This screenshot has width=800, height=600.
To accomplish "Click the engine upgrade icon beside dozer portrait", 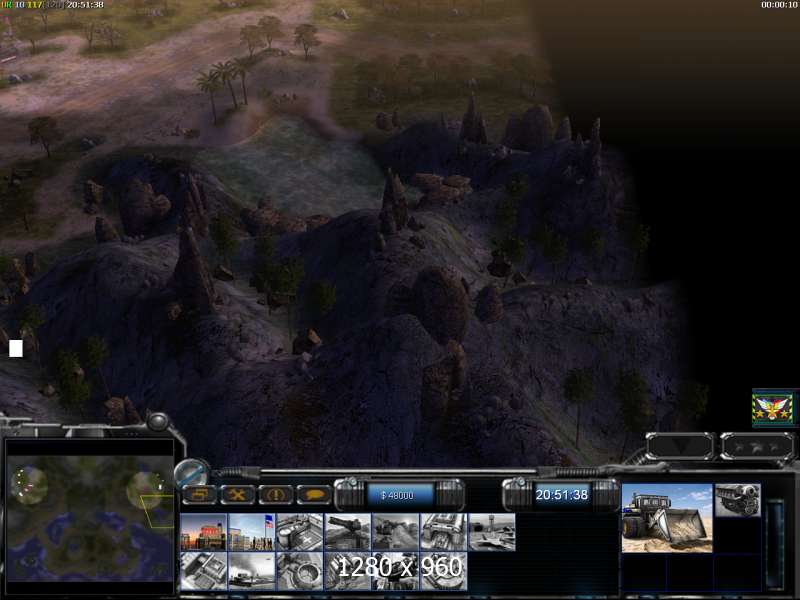I will tap(738, 501).
